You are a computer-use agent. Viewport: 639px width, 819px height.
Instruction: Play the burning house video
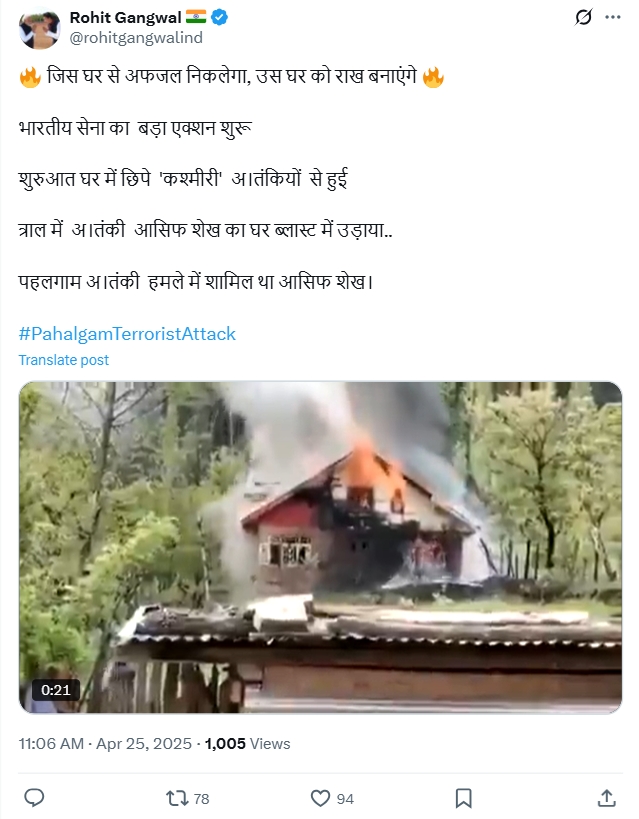point(320,547)
